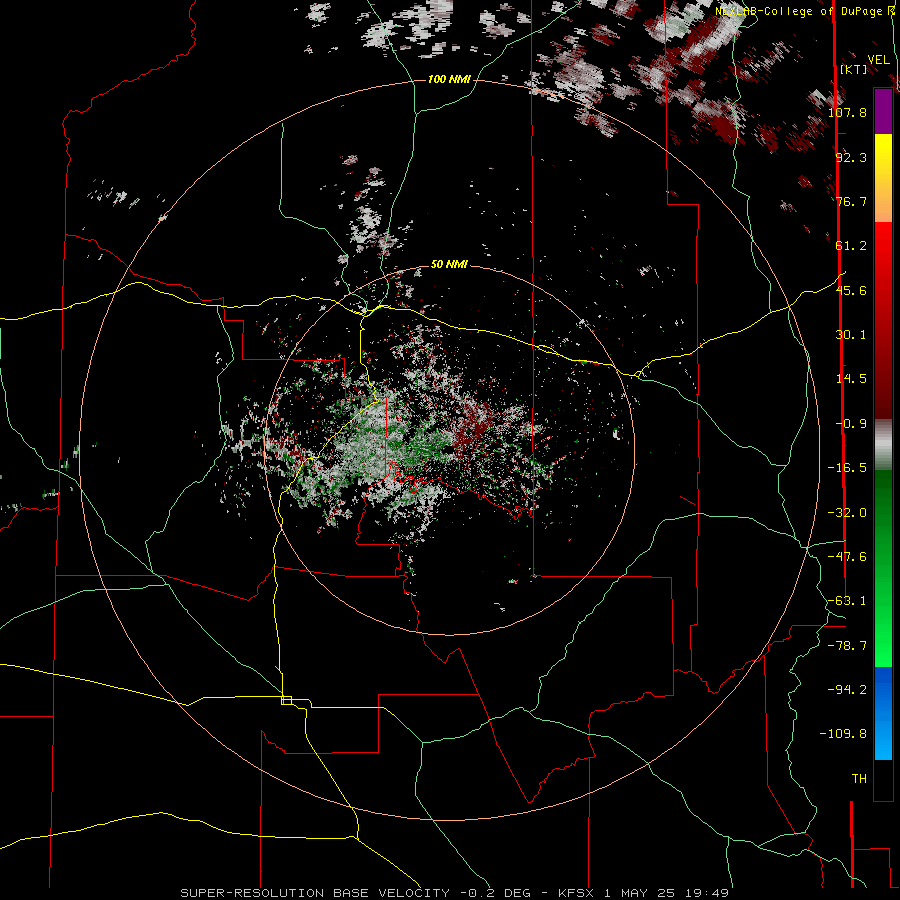Click the purple segment of the velocity color bar
The width and height of the screenshot is (900, 900).
click(x=883, y=112)
